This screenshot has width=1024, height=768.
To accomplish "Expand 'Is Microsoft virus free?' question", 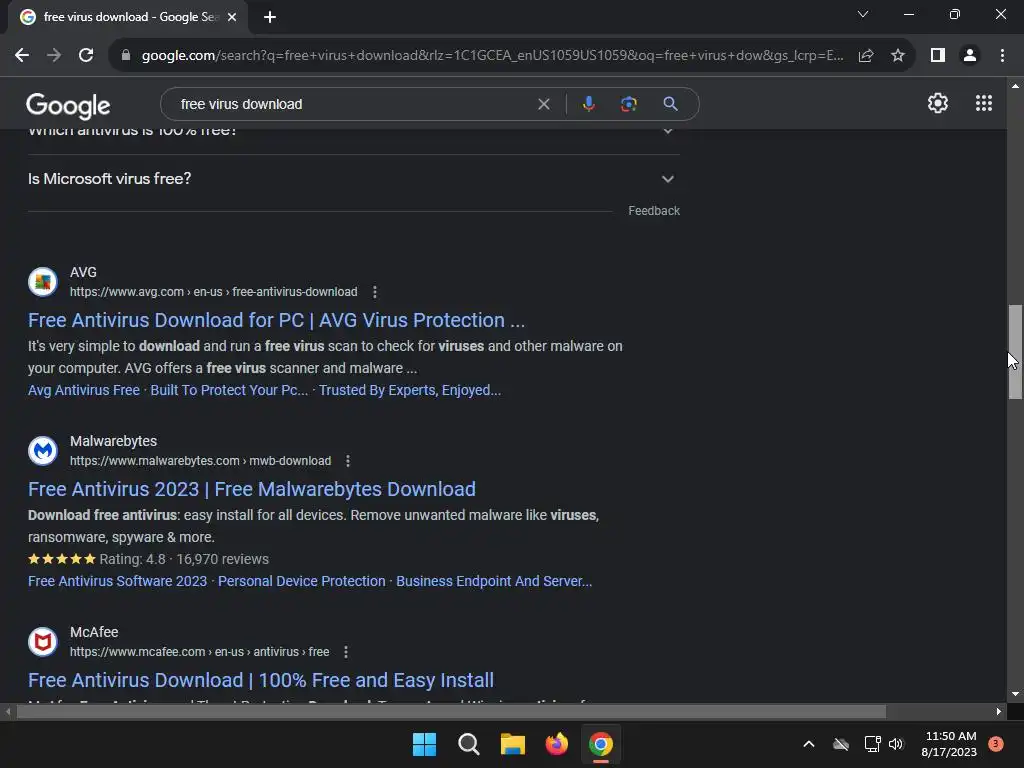I will tap(353, 179).
